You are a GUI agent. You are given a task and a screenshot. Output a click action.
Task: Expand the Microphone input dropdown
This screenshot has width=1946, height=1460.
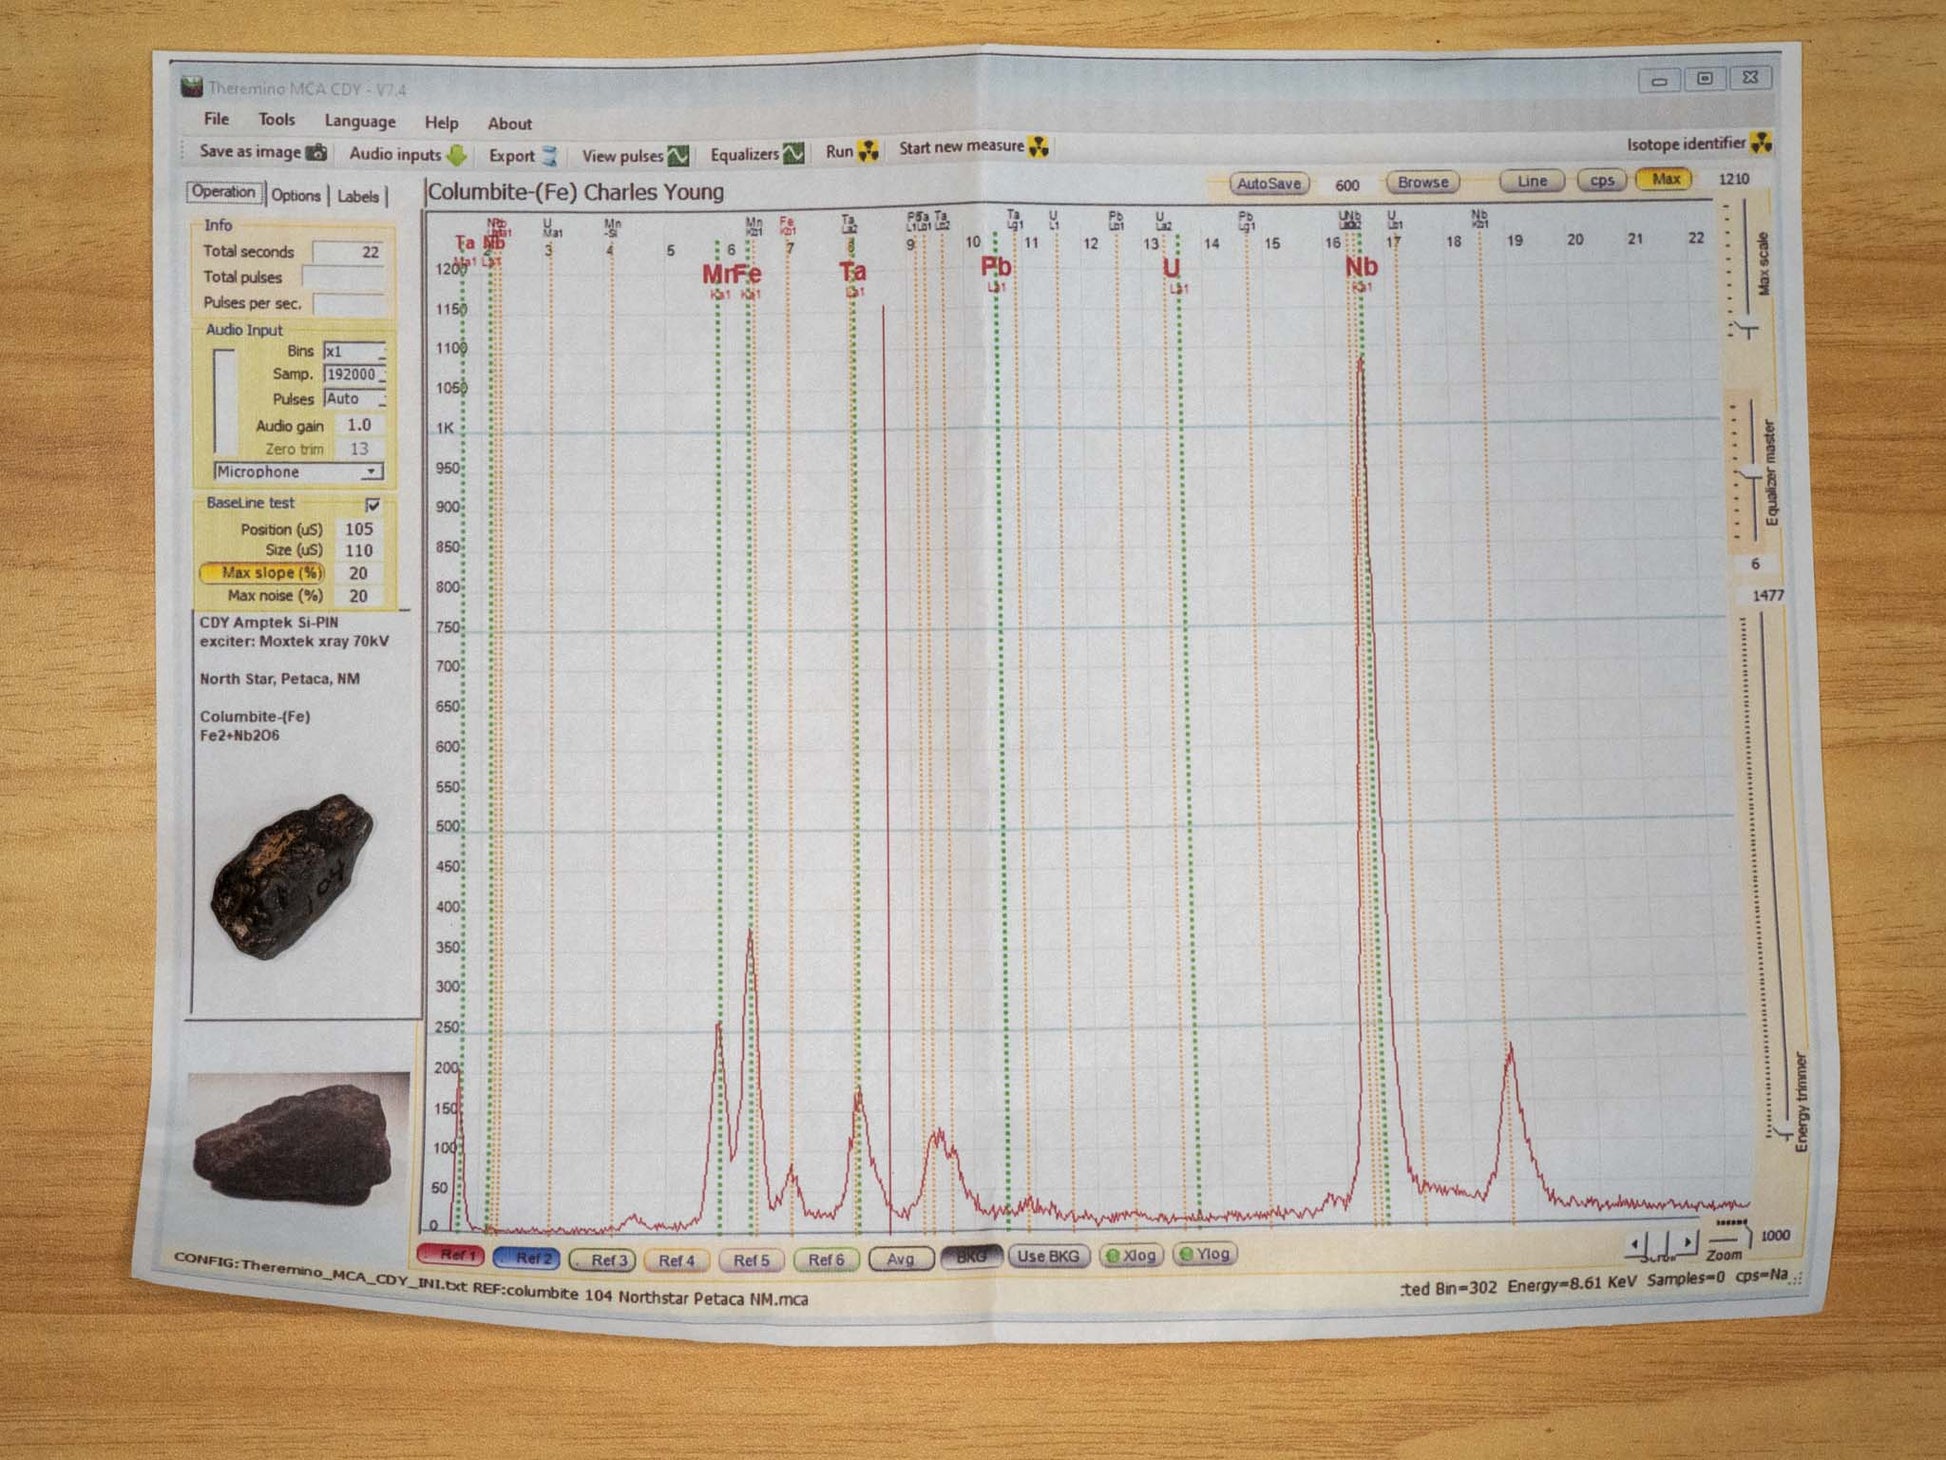[x=371, y=472]
